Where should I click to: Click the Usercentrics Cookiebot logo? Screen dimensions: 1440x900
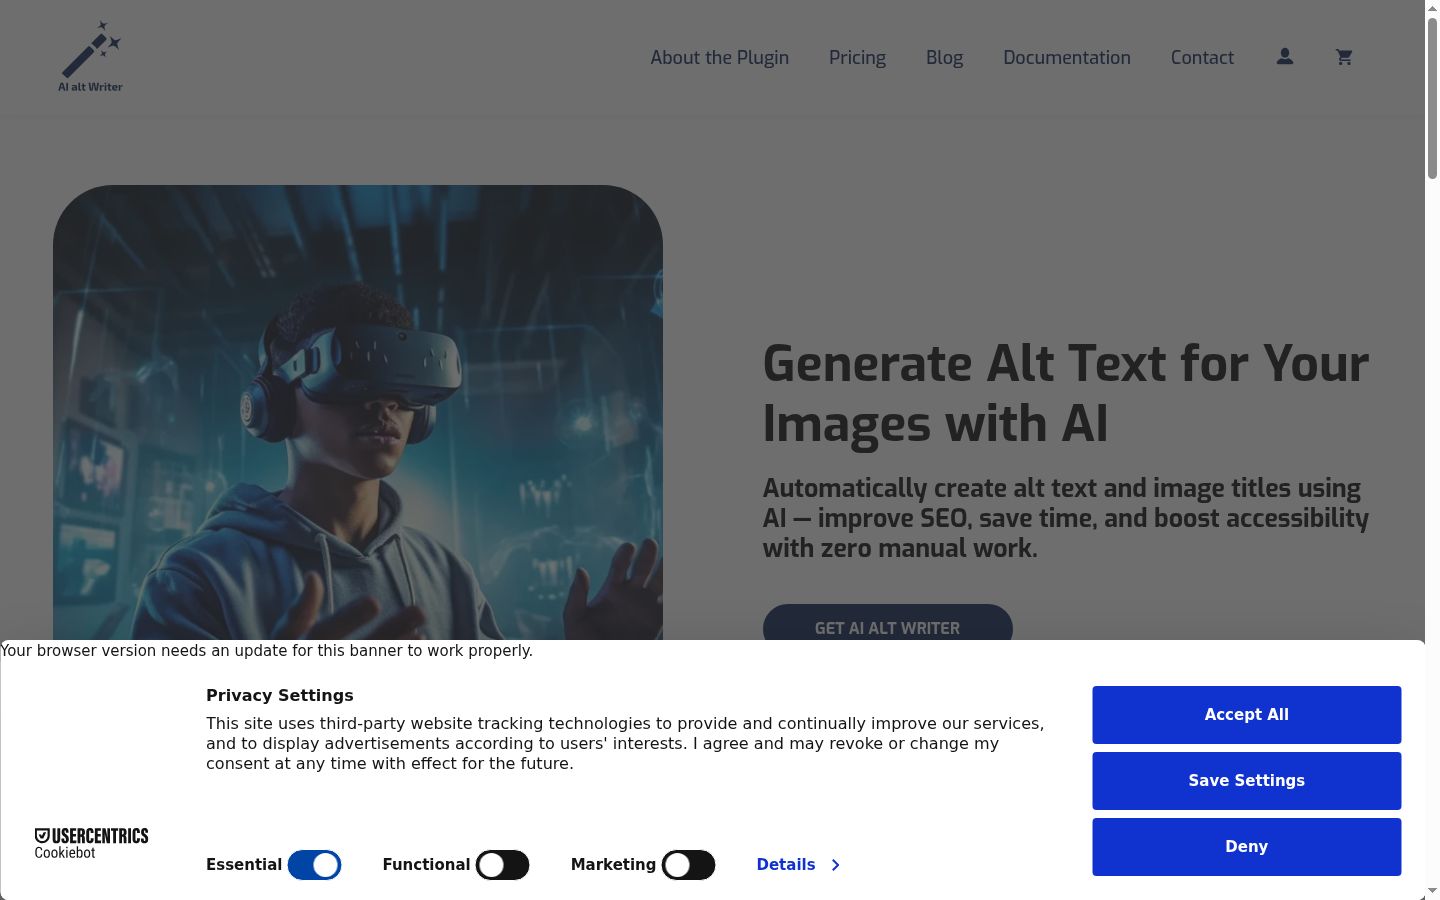(91, 843)
